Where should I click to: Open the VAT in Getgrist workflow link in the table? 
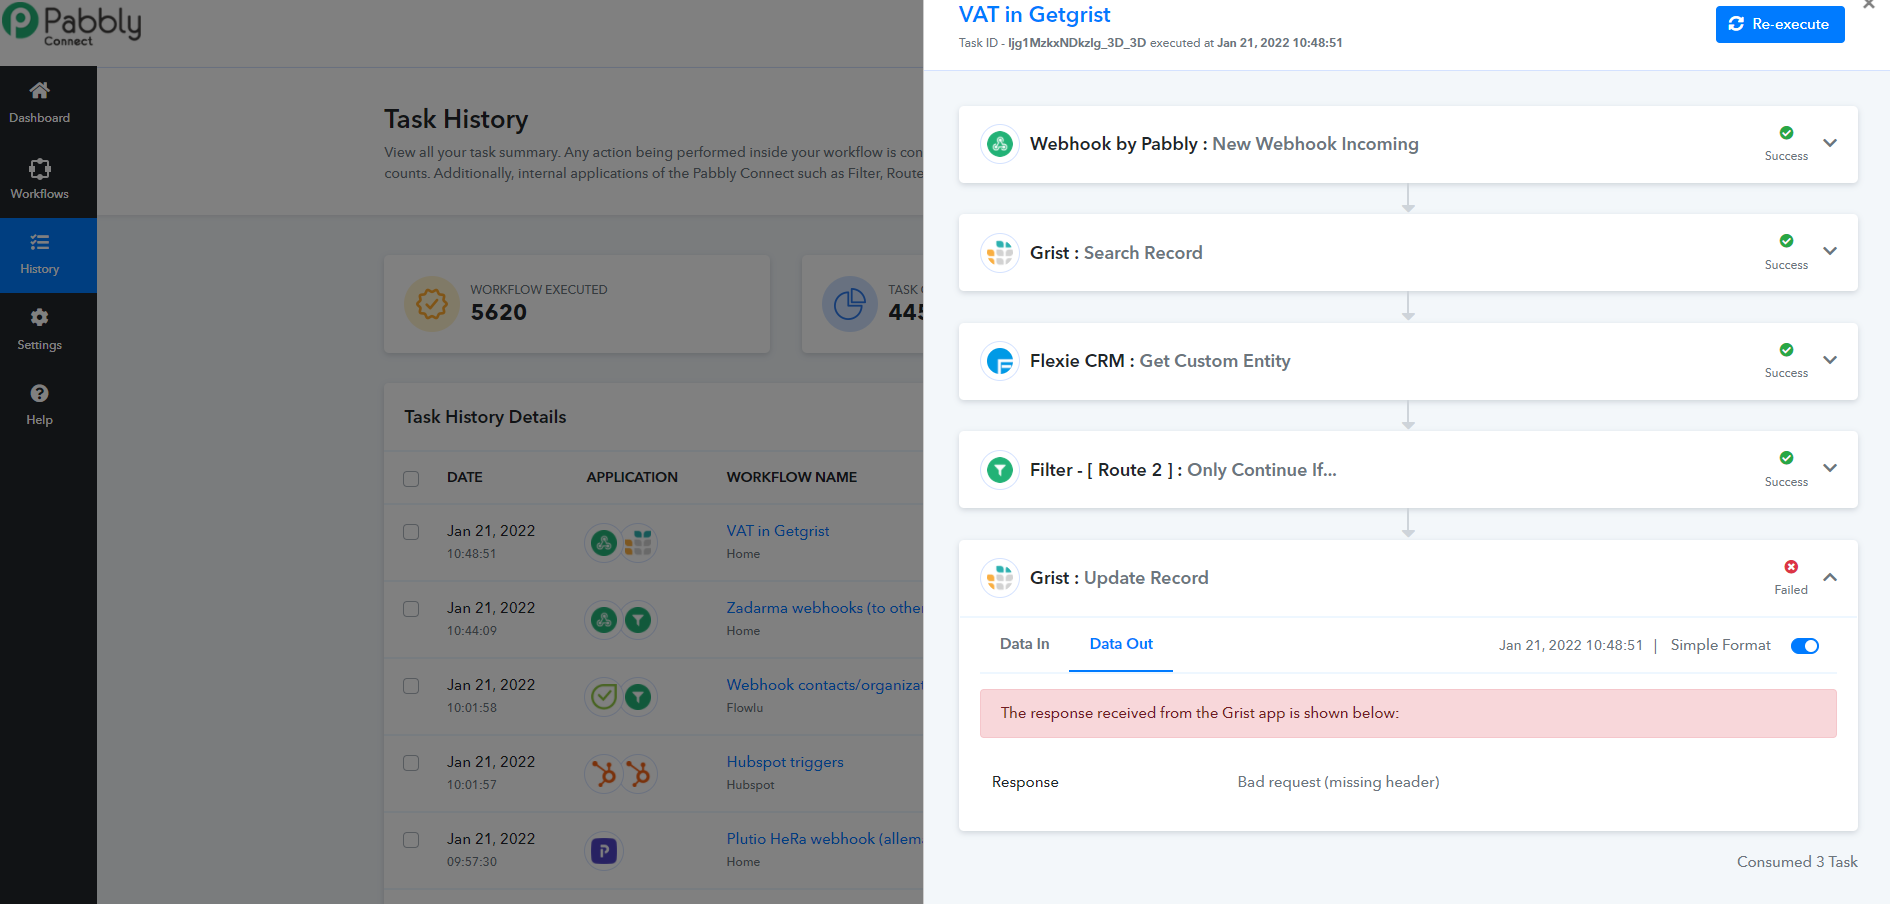coord(778,531)
